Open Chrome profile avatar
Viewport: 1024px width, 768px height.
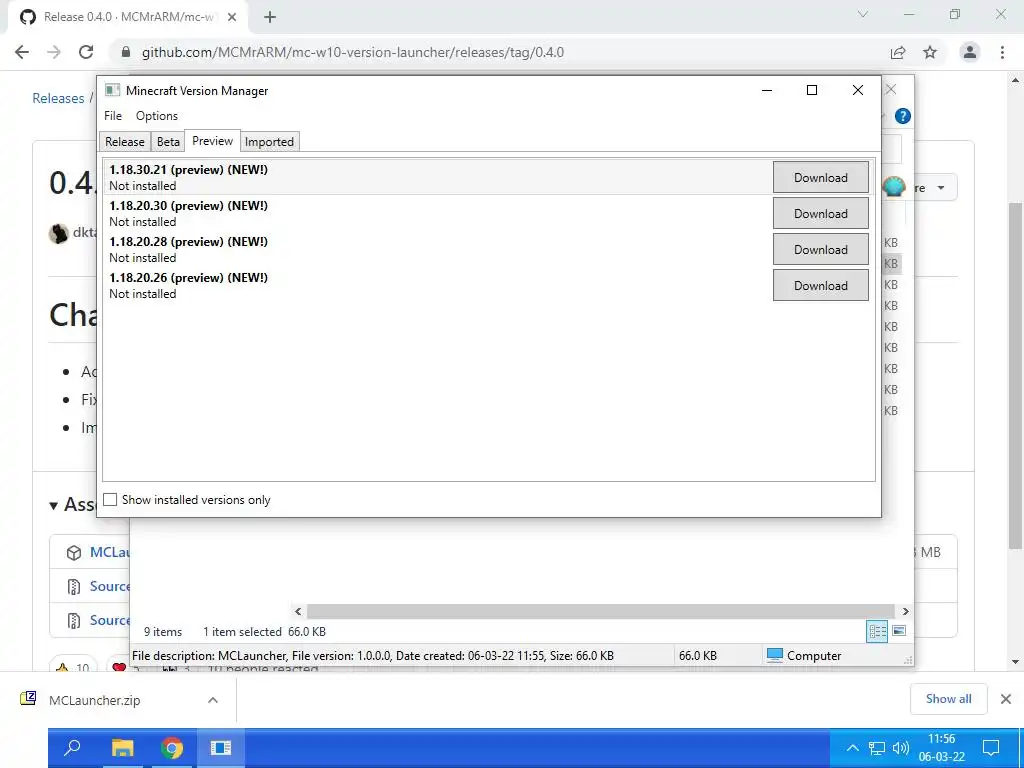click(970, 52)
